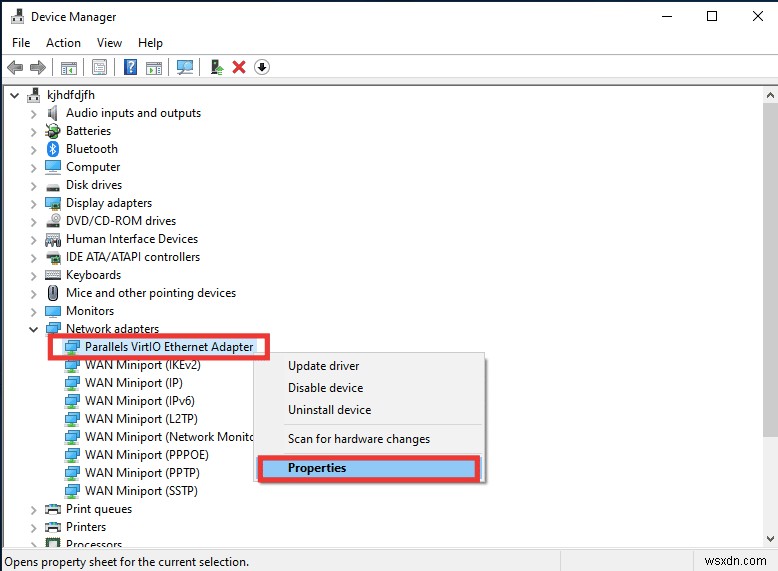The height and width of the screenshot is (571, 778).
Task: Expand the Monitors category
Action: tap(33, 312)
